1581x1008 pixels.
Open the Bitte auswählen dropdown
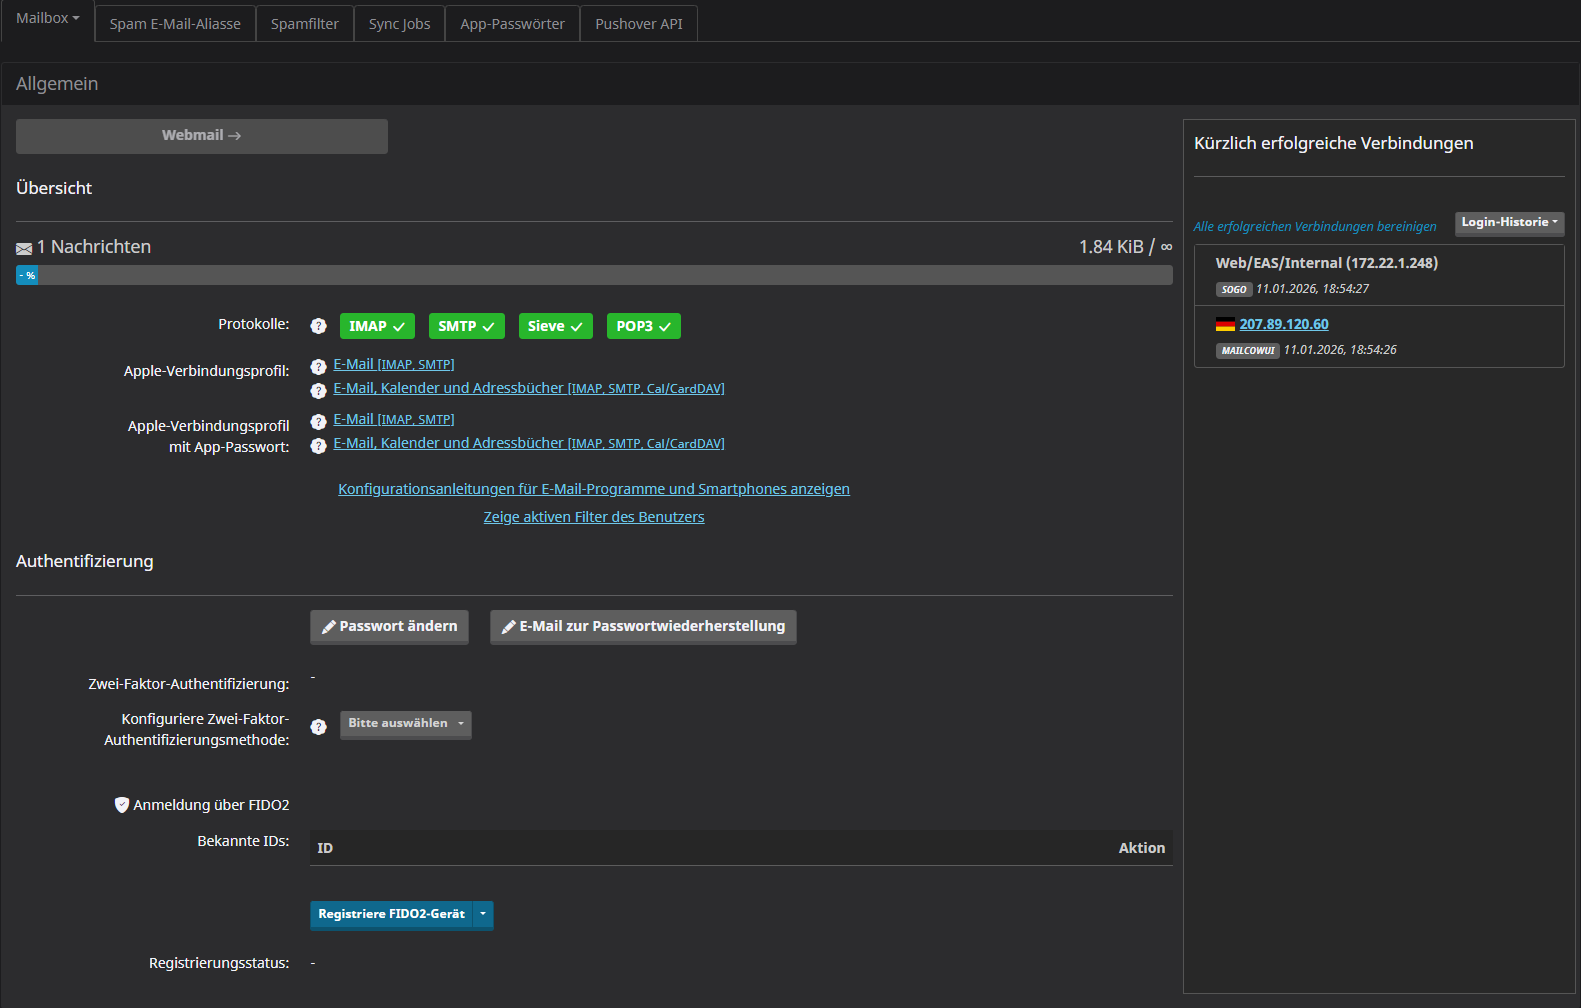405,724
